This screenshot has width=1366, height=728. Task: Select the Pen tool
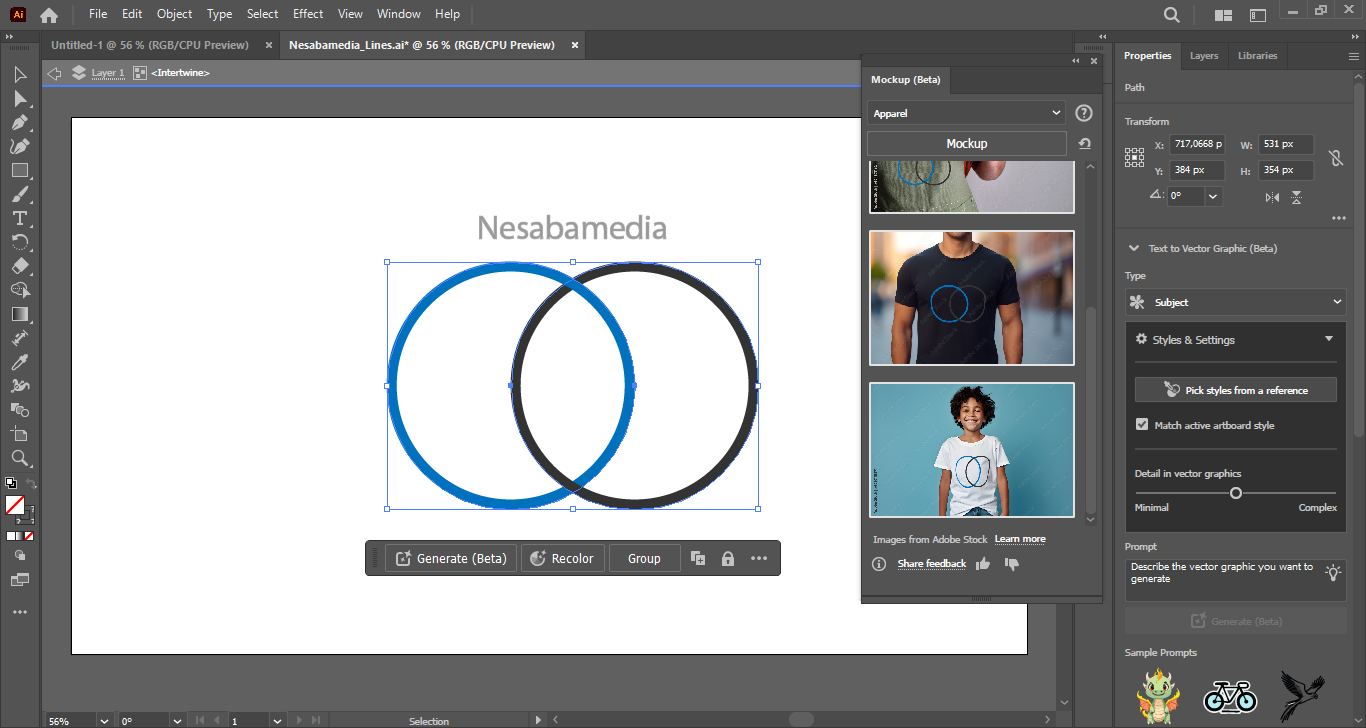[x=19, y=122]
